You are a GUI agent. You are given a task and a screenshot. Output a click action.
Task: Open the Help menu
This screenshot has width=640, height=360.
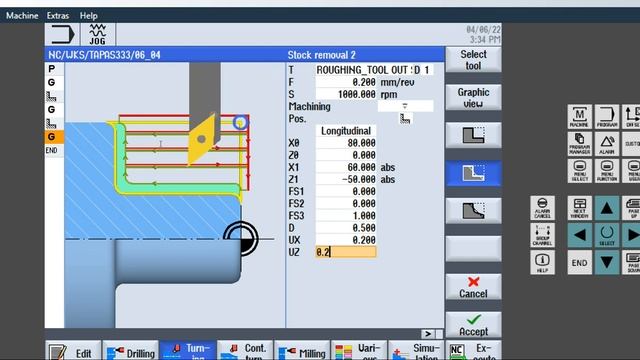click(x=89, y=16)
